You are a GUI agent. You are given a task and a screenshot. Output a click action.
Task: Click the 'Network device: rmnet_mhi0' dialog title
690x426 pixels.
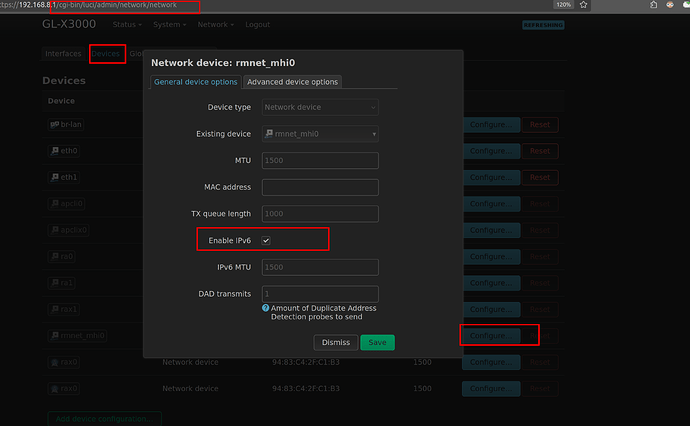pos(223,63)
